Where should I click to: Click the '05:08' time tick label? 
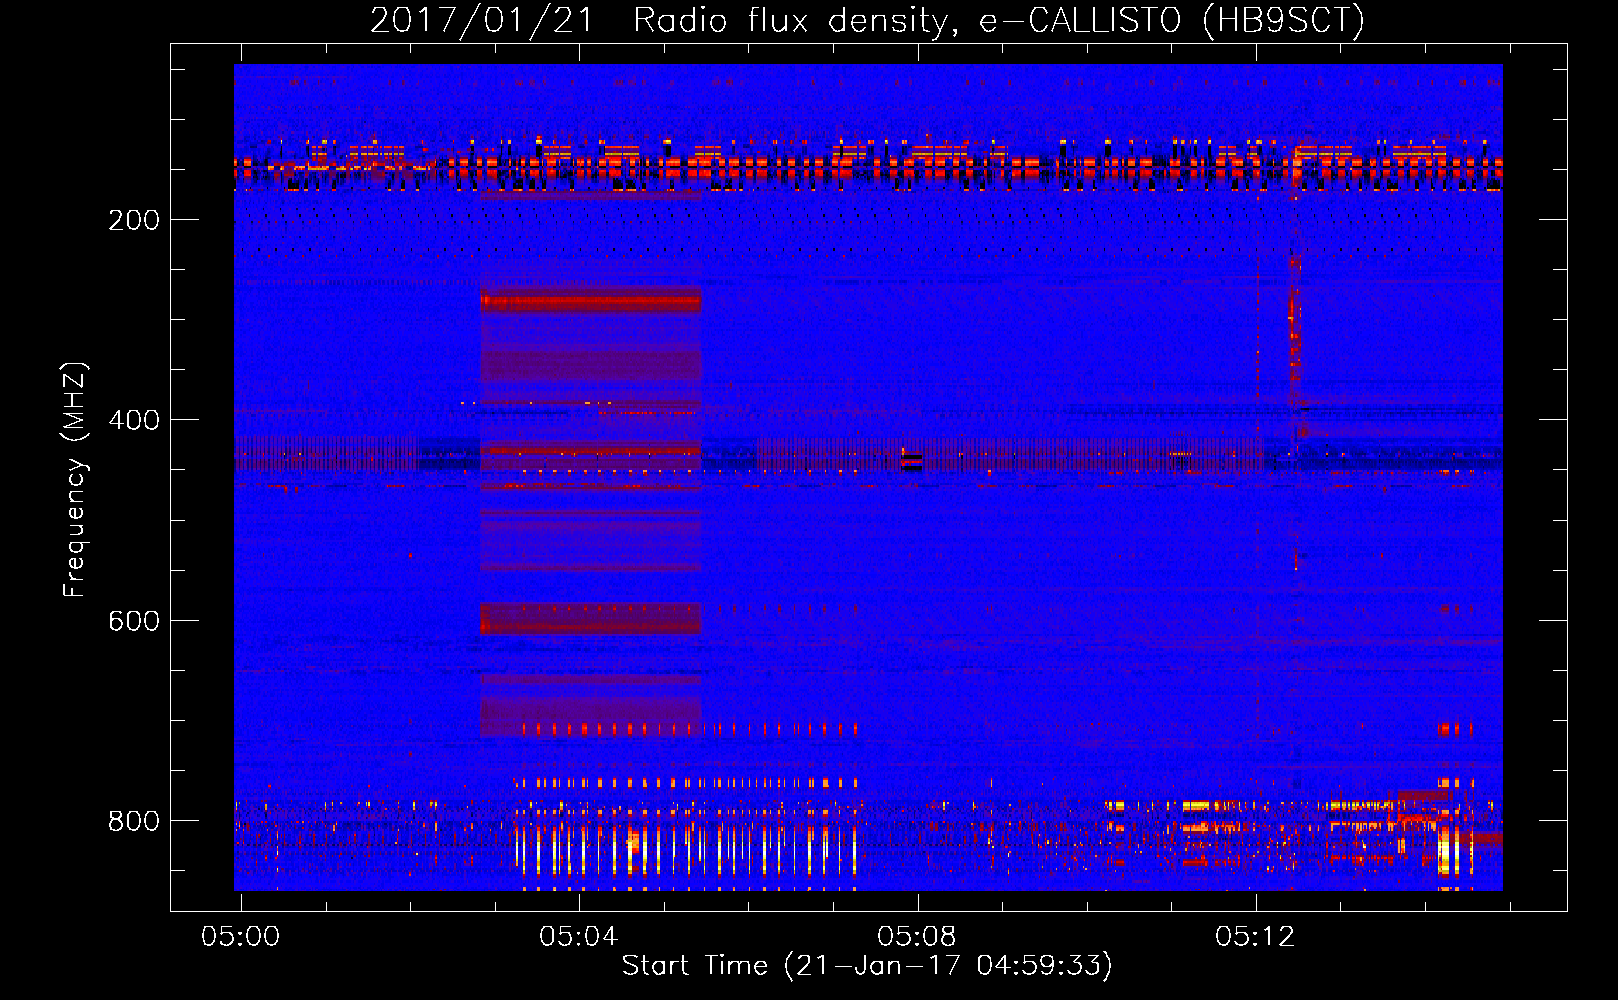[917, 937]
